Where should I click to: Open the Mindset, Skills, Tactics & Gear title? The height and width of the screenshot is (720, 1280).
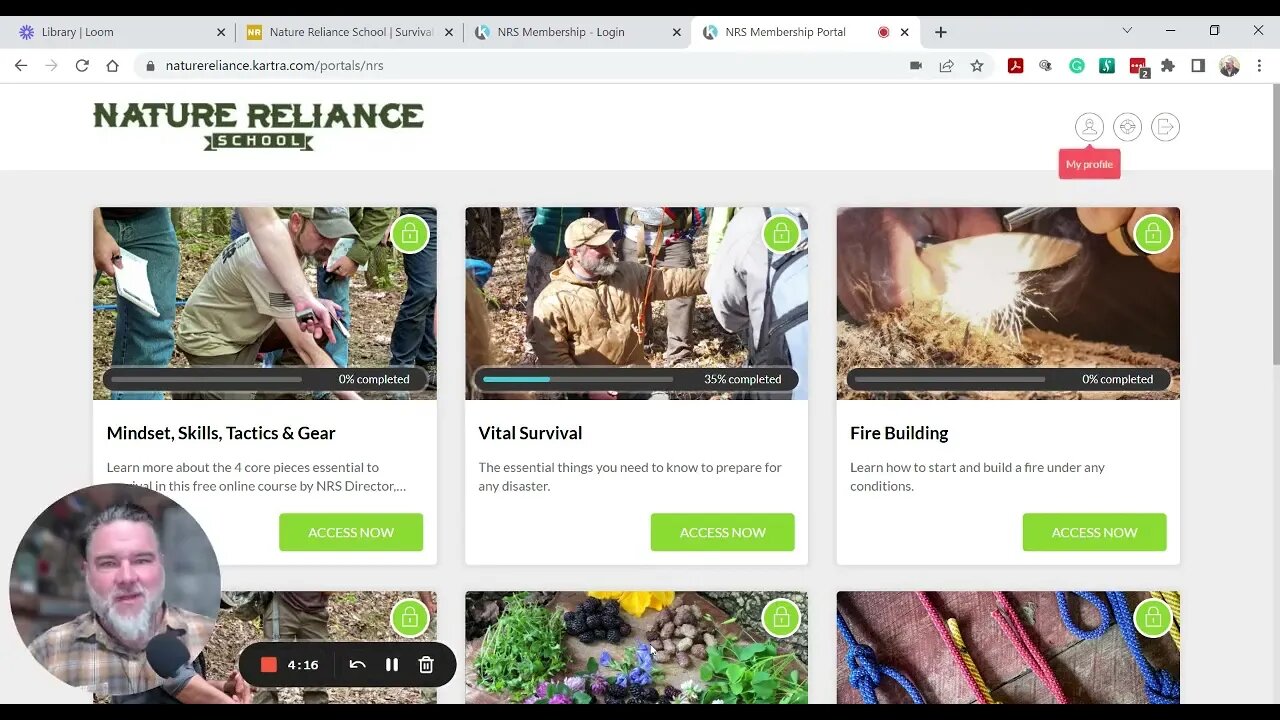click(x=221, y=433)
